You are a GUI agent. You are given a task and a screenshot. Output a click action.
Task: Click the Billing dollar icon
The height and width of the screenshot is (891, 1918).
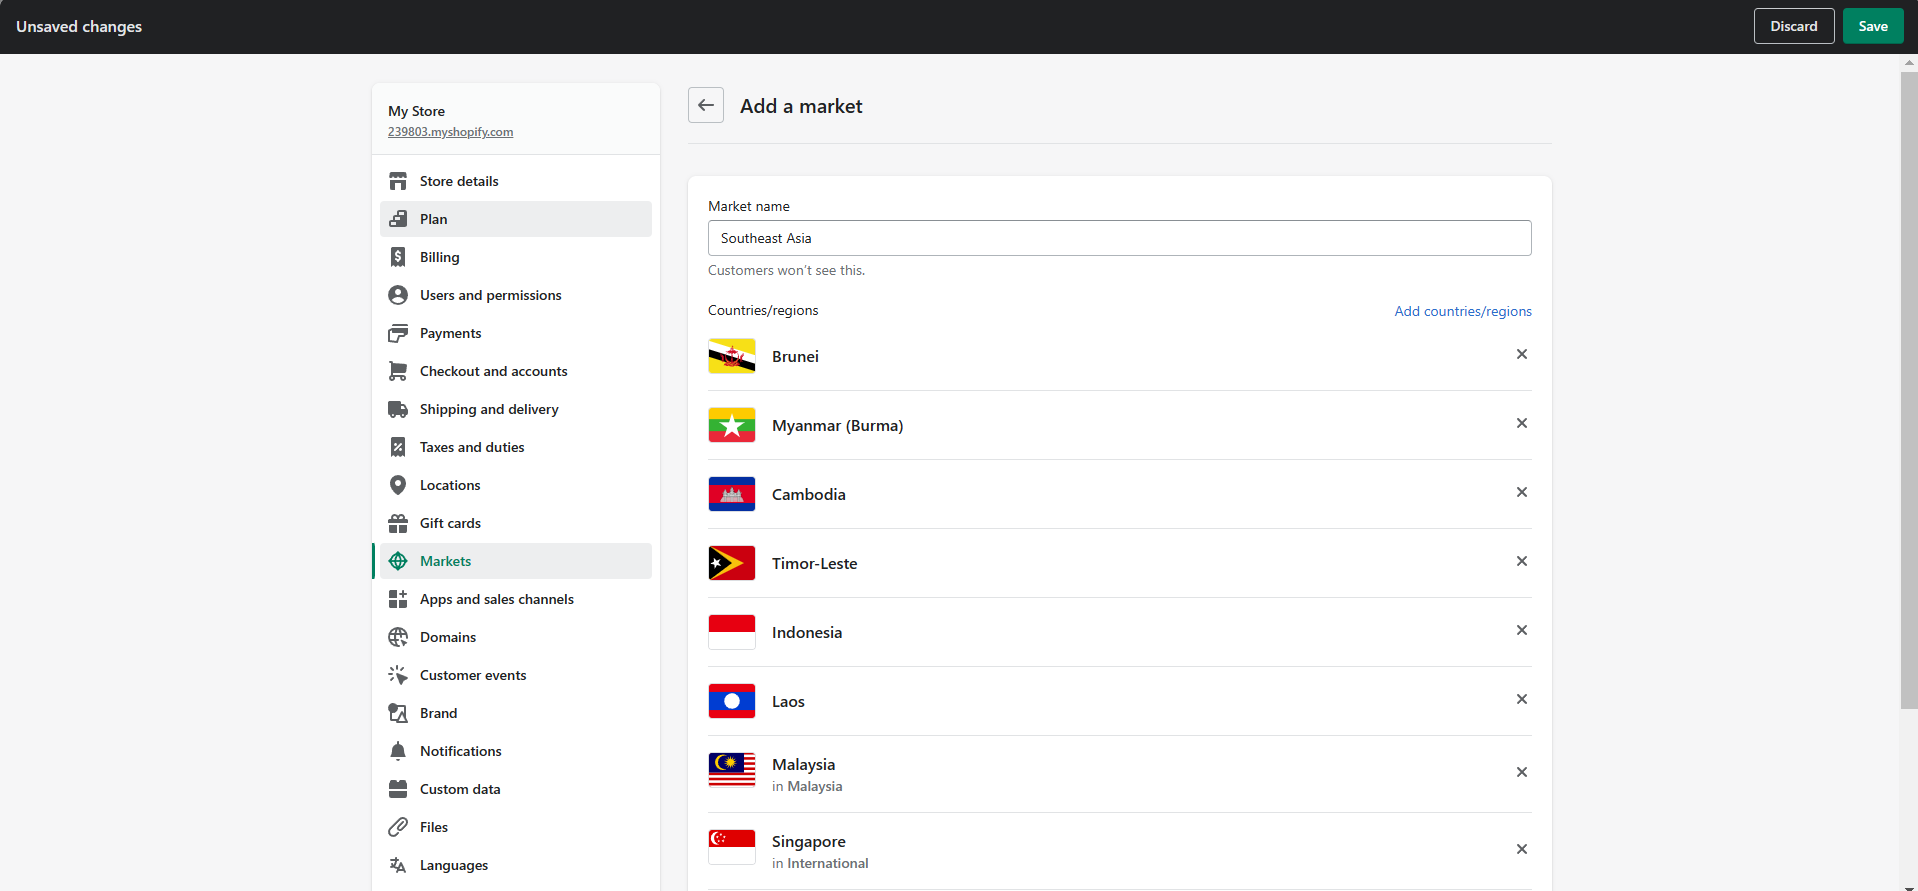[x=398, y=257]
